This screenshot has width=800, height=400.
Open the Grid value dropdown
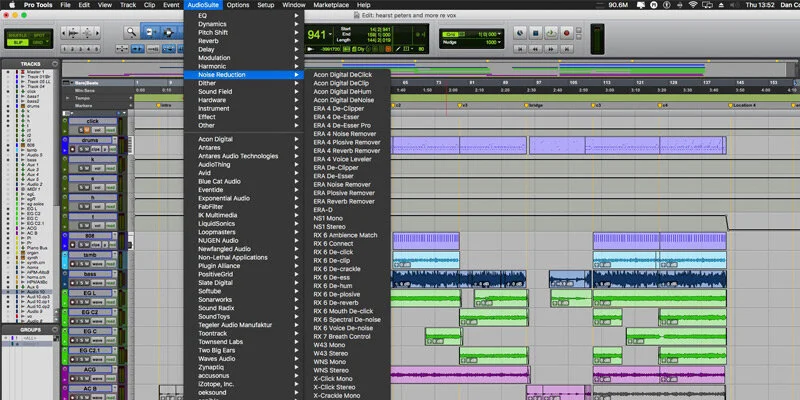[x=499, y=34]
